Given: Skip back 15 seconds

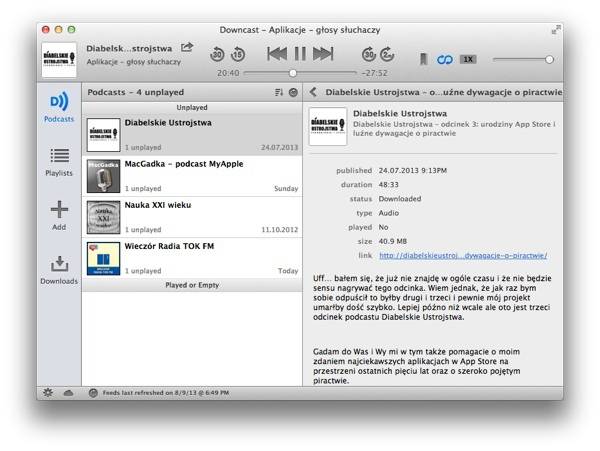Looking at the screenshot, I should click(x=238, y=54).
